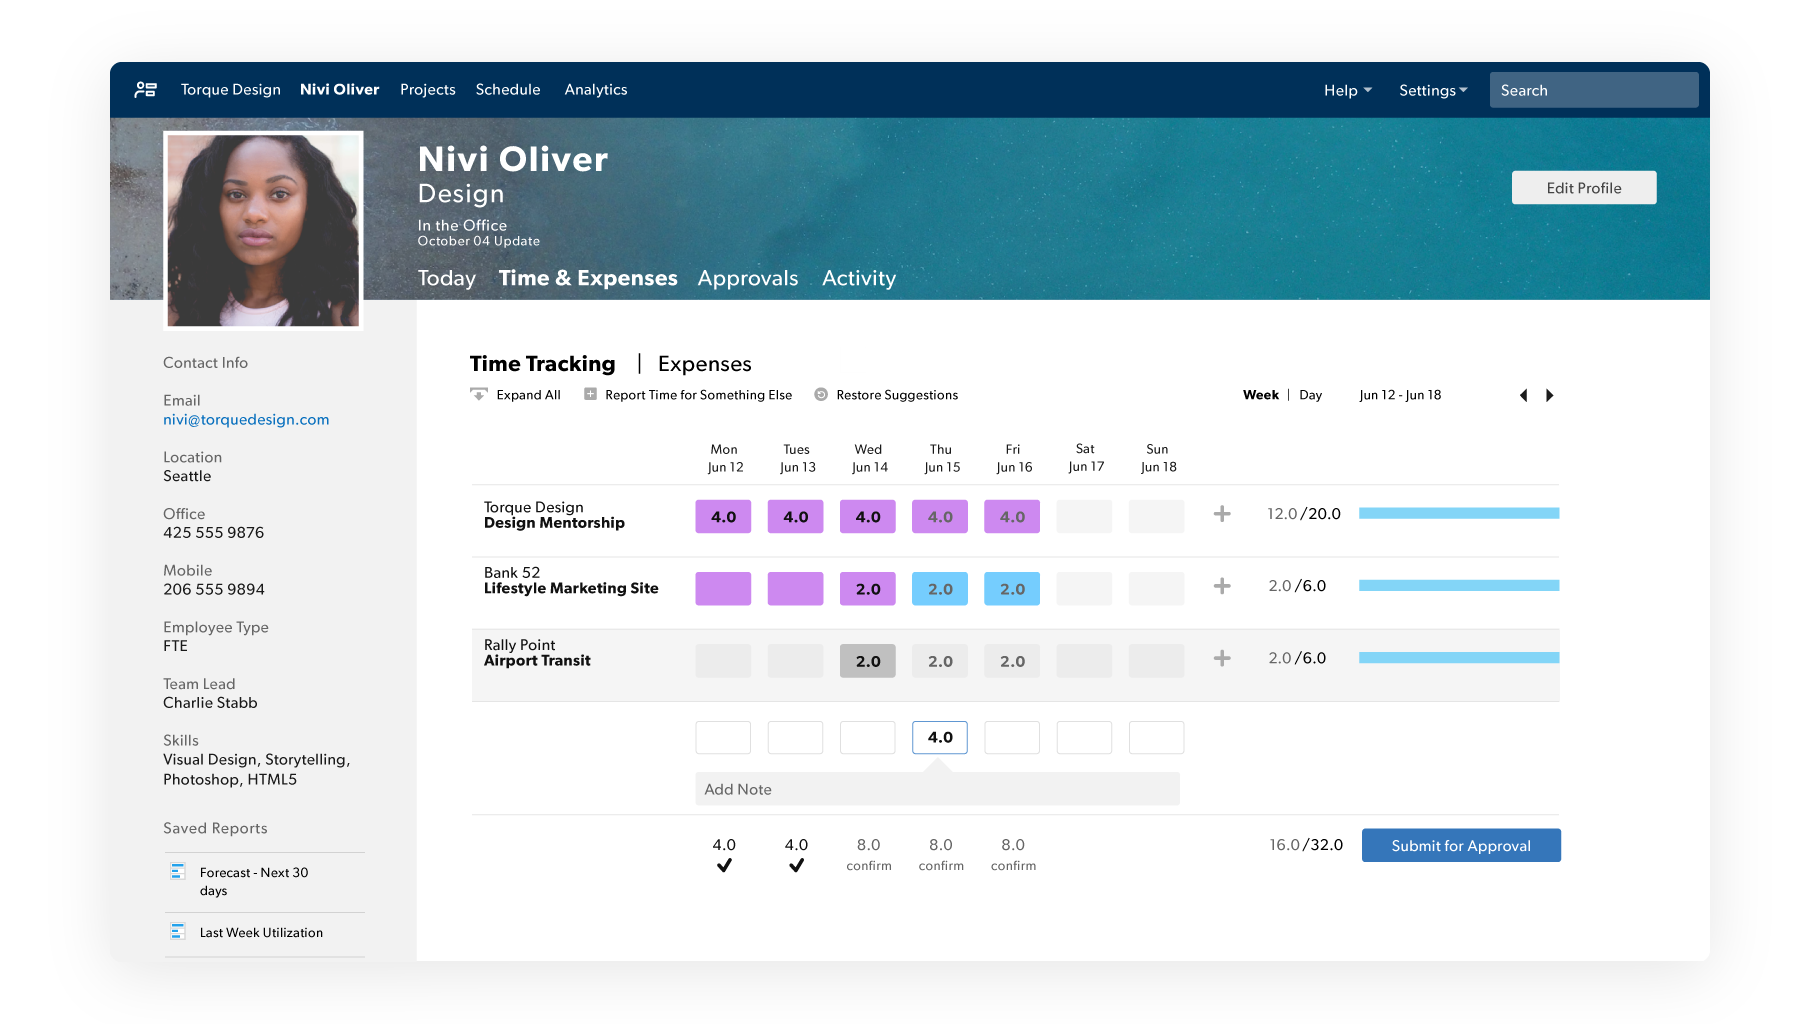This screenshot has width=1820, height=1024.
Task: Click the people directory icon in navbar
Action: (144, 89)
